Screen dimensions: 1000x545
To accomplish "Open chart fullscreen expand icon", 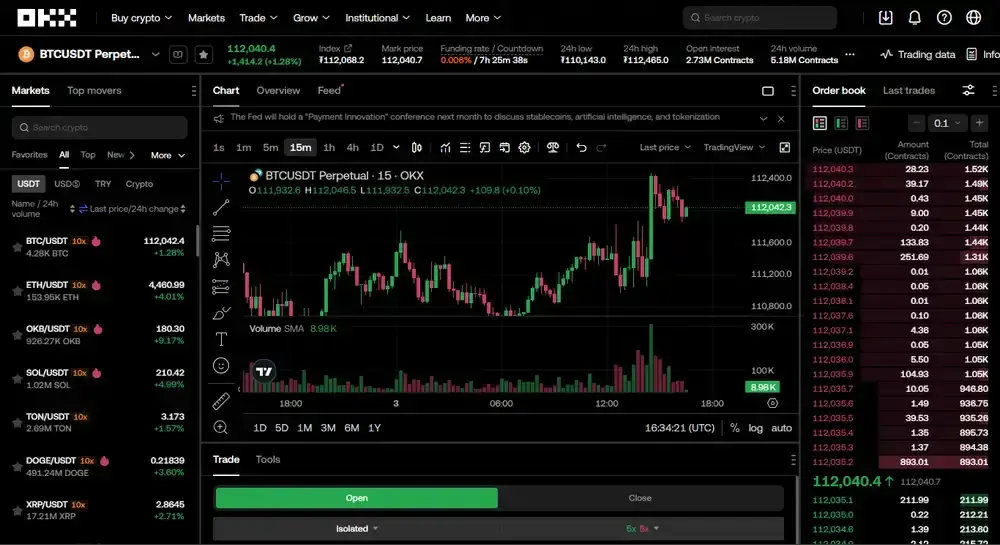I will (784, 148).
